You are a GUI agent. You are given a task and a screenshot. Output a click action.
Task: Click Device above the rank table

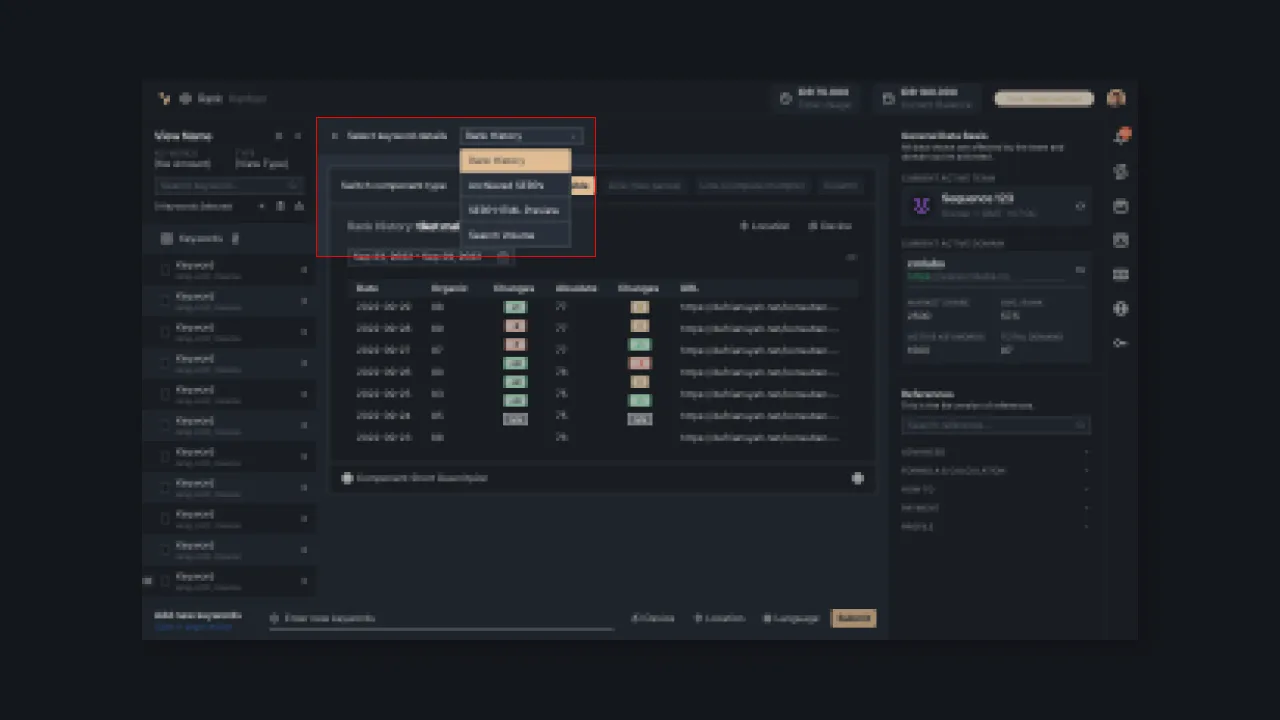830,226
